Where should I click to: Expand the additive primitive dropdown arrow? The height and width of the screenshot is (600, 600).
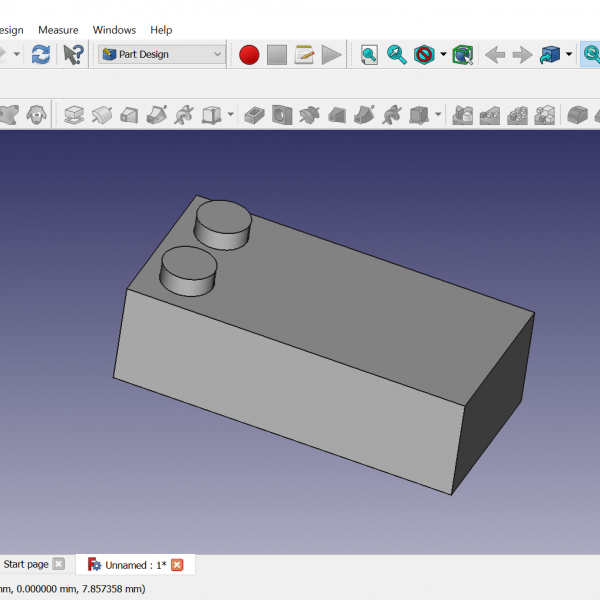click(x=231, y=115)
